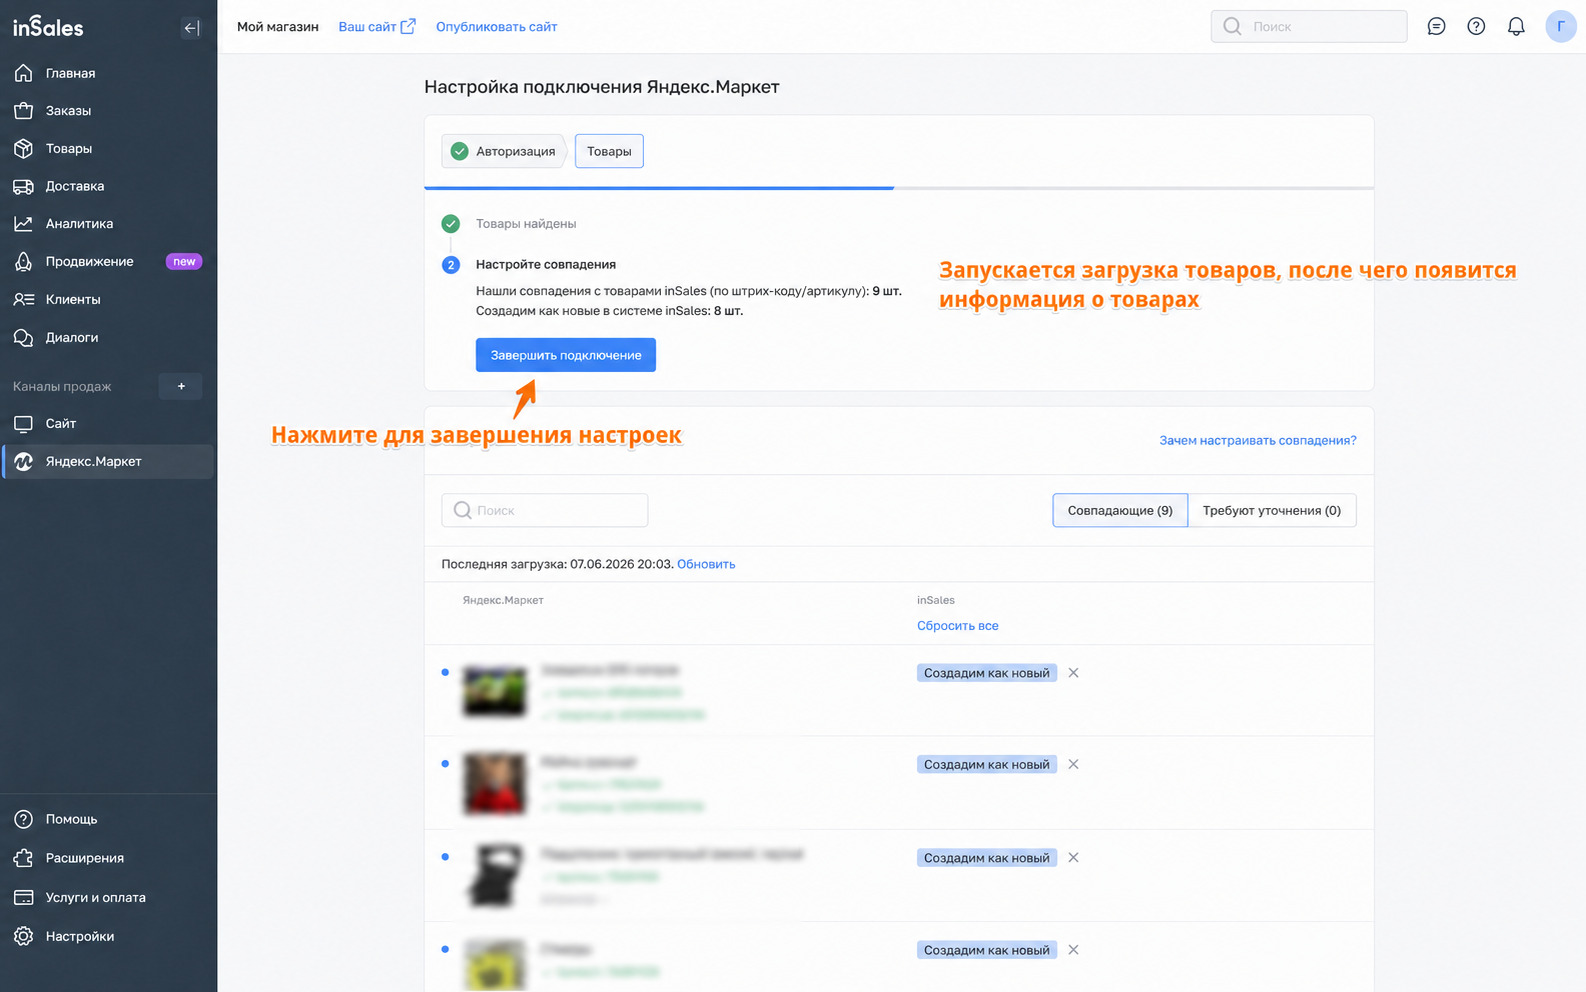Click the Продвижение rocket icon

click(x=23, y=262)
